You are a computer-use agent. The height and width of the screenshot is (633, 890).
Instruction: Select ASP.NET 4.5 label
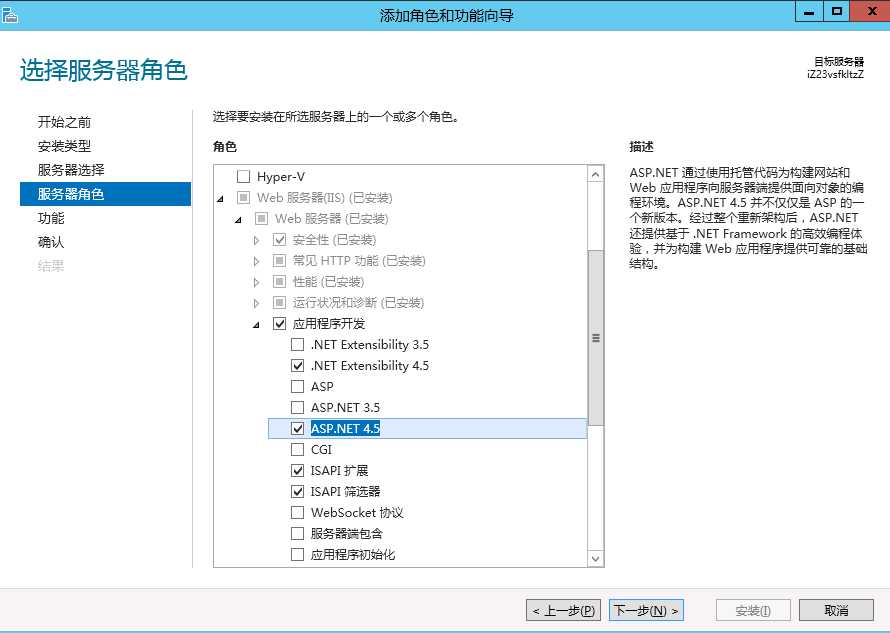[345, 429]
